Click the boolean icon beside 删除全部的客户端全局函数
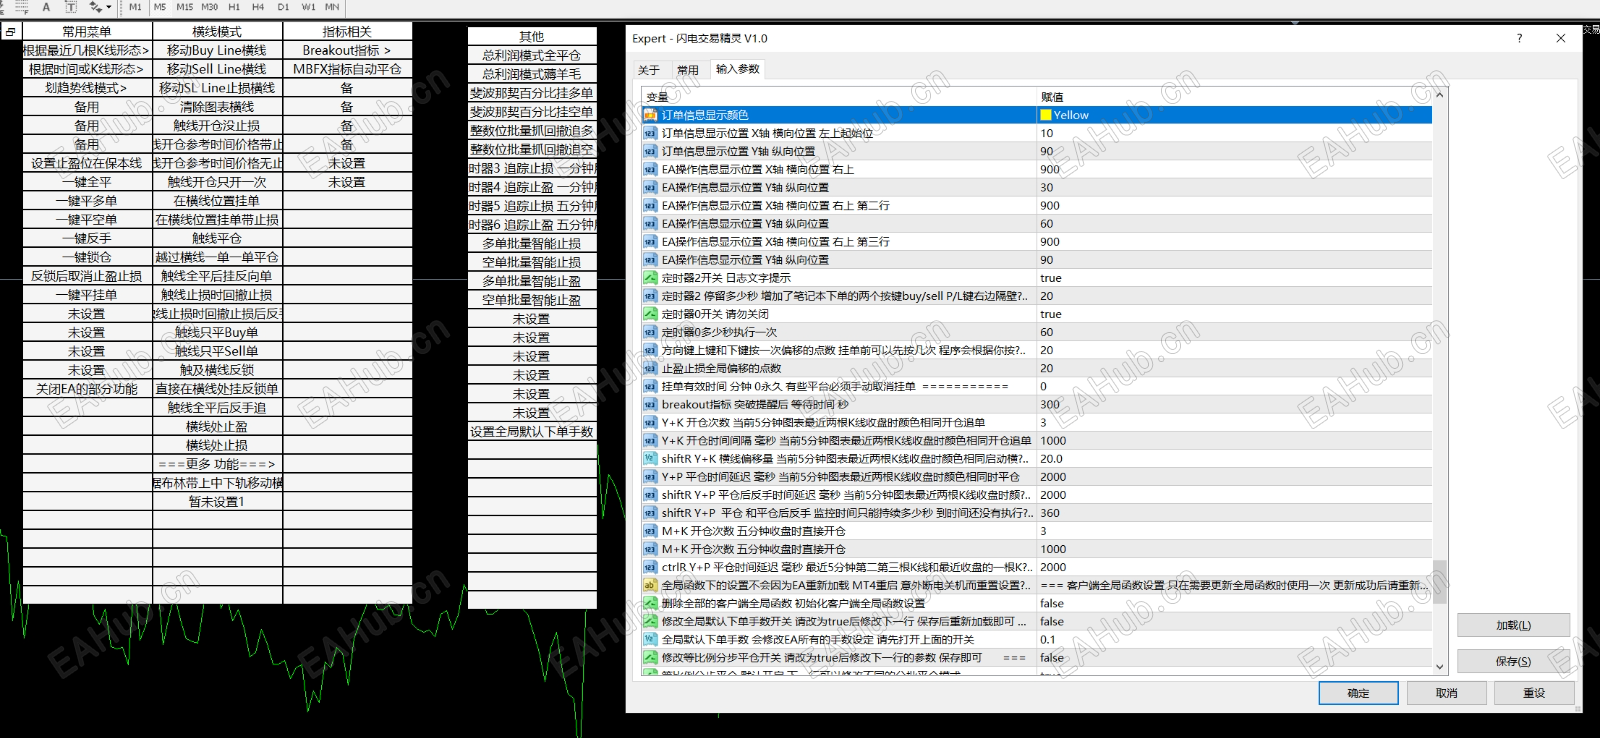1600x738 pixels. (x=650, y=603)
